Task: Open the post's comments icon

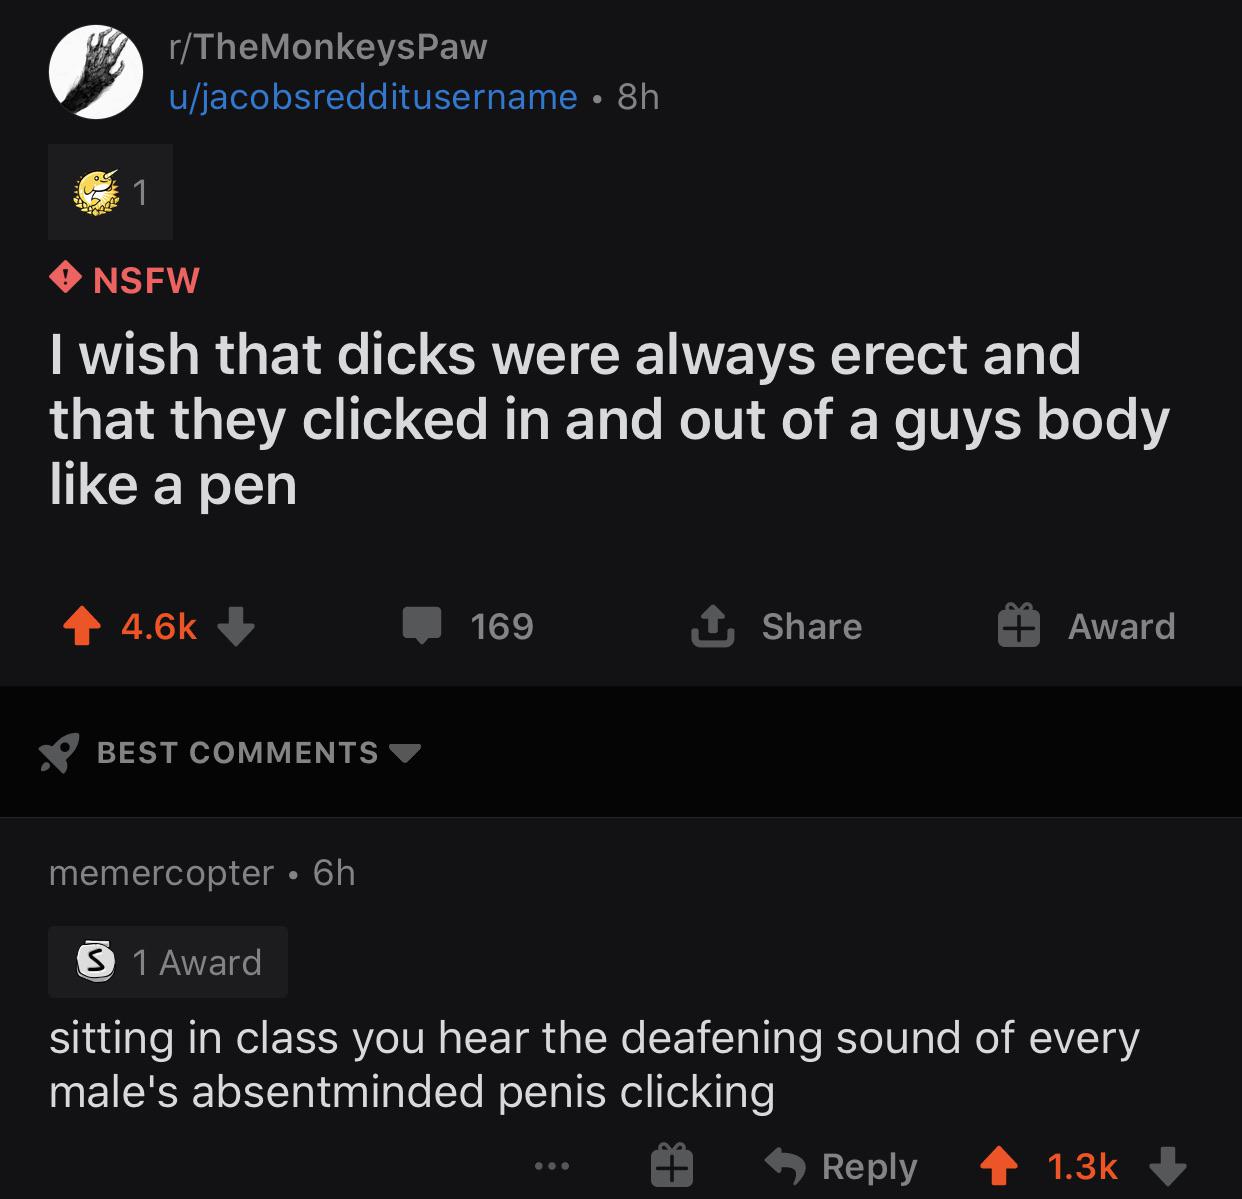Action: point(422,626)
